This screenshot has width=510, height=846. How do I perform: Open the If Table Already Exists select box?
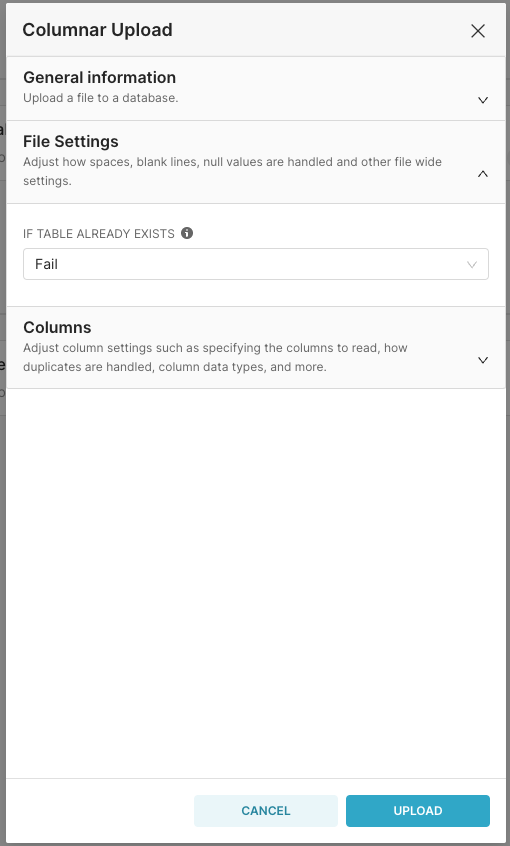click(x=256, y=264)
